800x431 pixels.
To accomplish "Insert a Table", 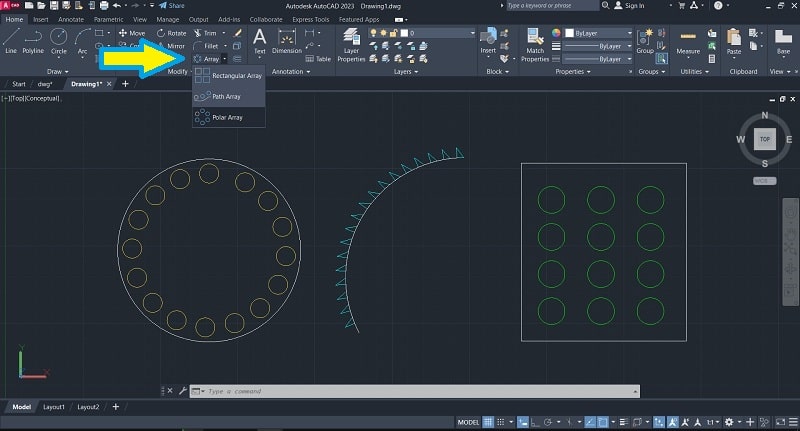I will [x=318, y=59].
